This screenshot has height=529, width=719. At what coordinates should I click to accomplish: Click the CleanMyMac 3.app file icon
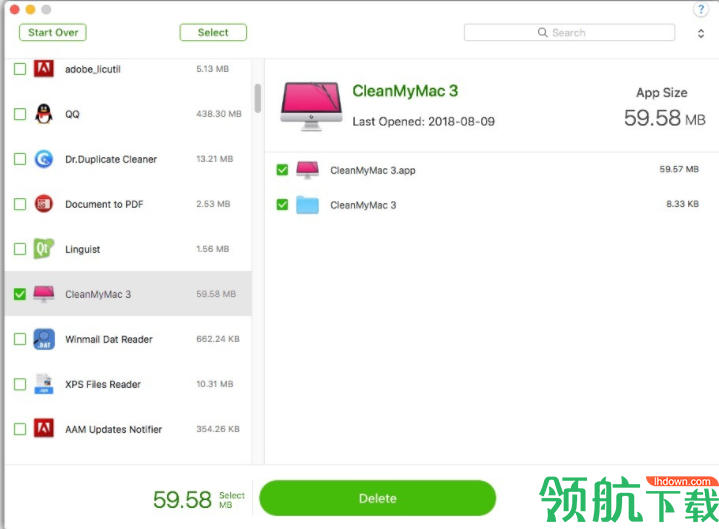pyautogui.click(x=307, y=170)
